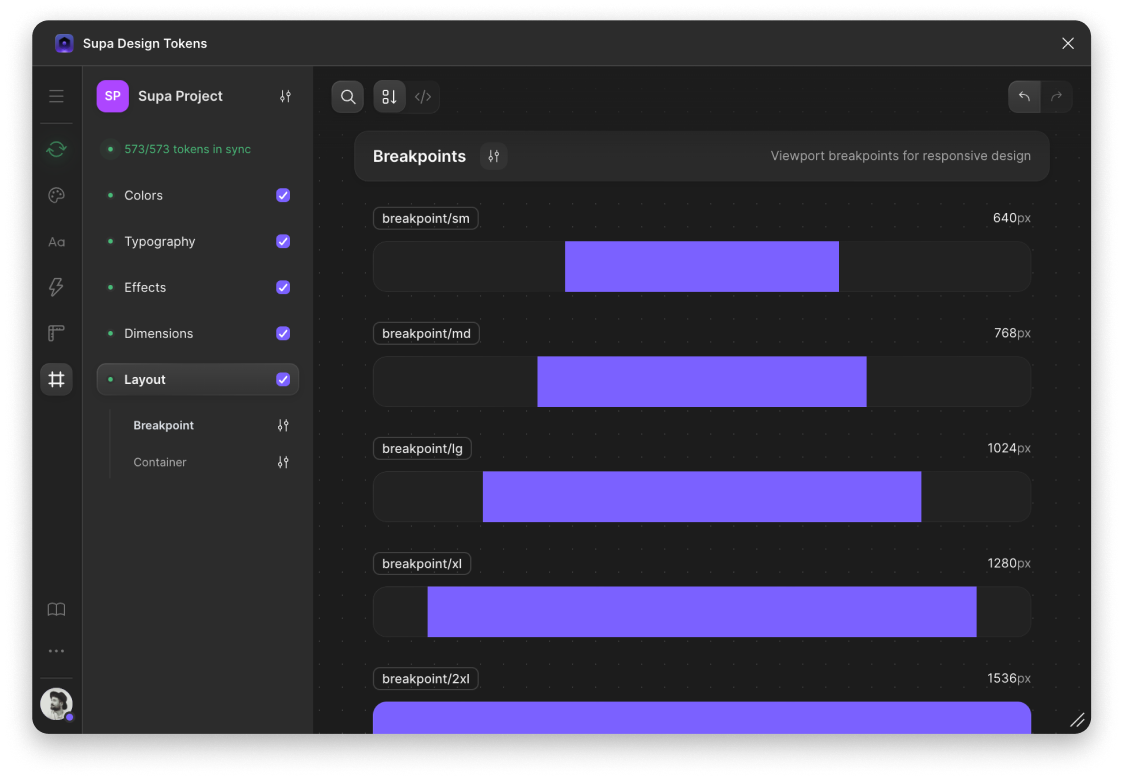Select the typography Aa sidebar icon
1123x779 pixels.
pyautogui.click(x=56, y=242)
